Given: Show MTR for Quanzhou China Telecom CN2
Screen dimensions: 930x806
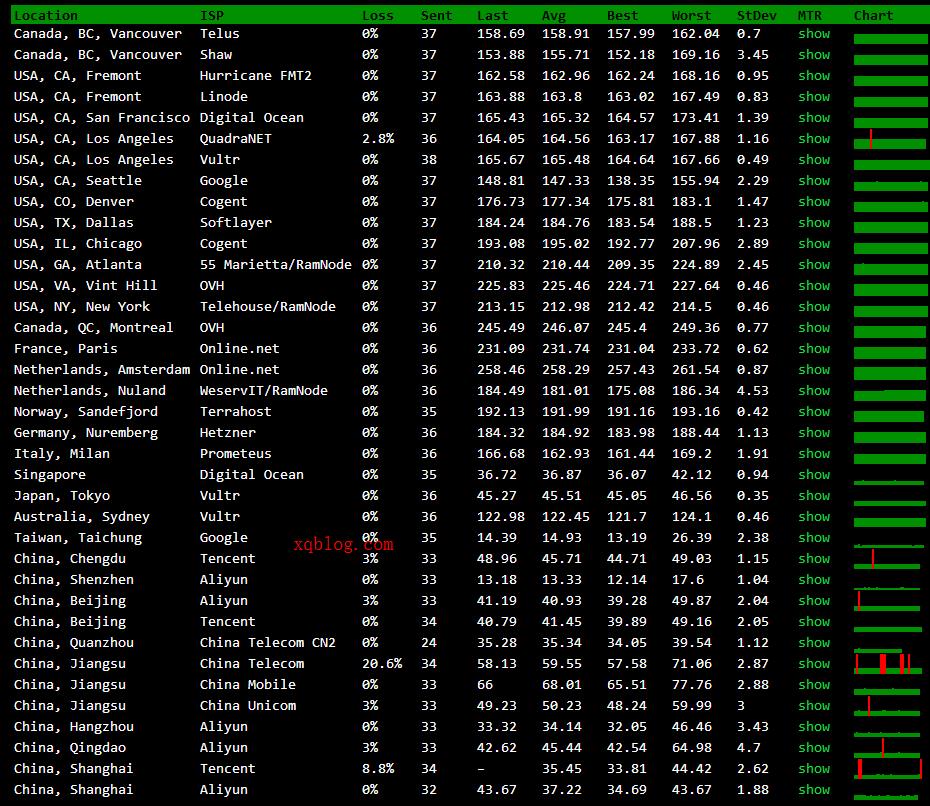Looking at the screenshot, I should [814, 642].
